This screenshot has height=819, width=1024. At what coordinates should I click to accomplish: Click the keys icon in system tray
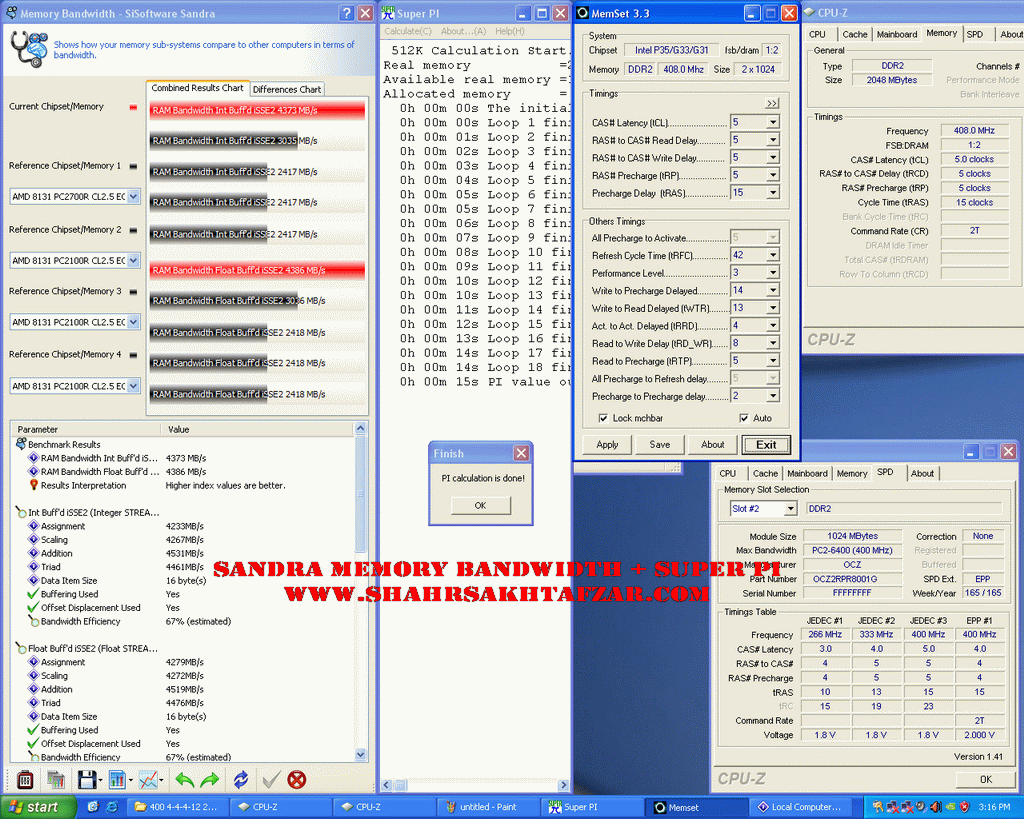click(878, 807)
